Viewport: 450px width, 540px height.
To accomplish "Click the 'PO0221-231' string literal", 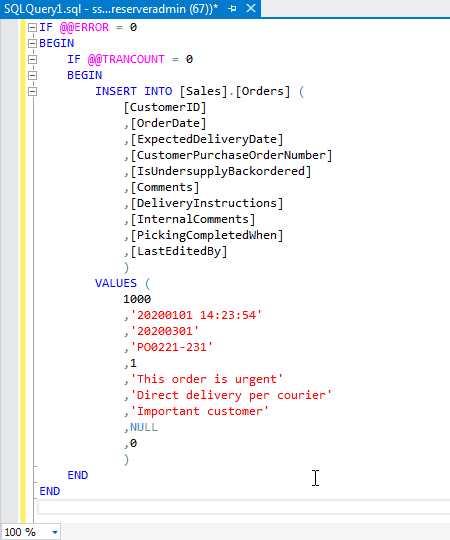I will coord(172,347).
